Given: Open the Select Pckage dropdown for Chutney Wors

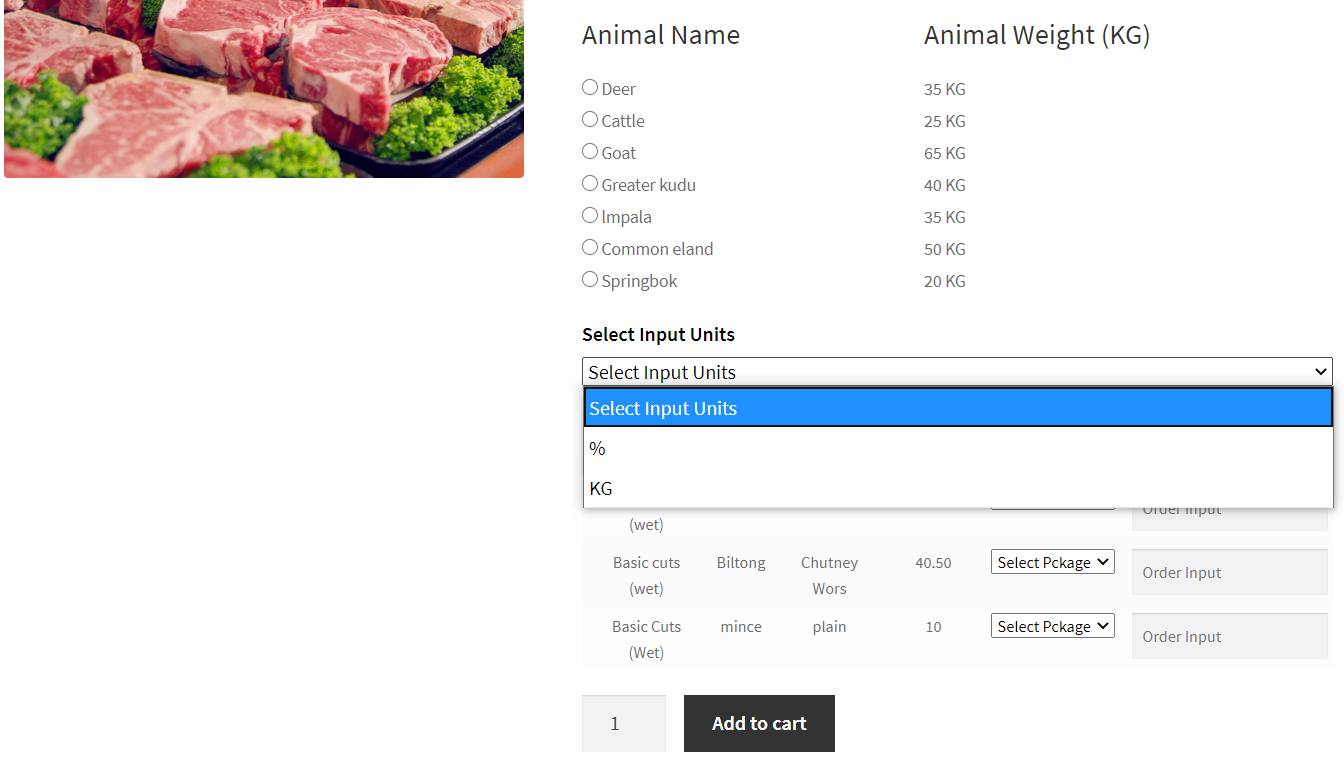Looking at the screenshot, I should point(1052,561).
